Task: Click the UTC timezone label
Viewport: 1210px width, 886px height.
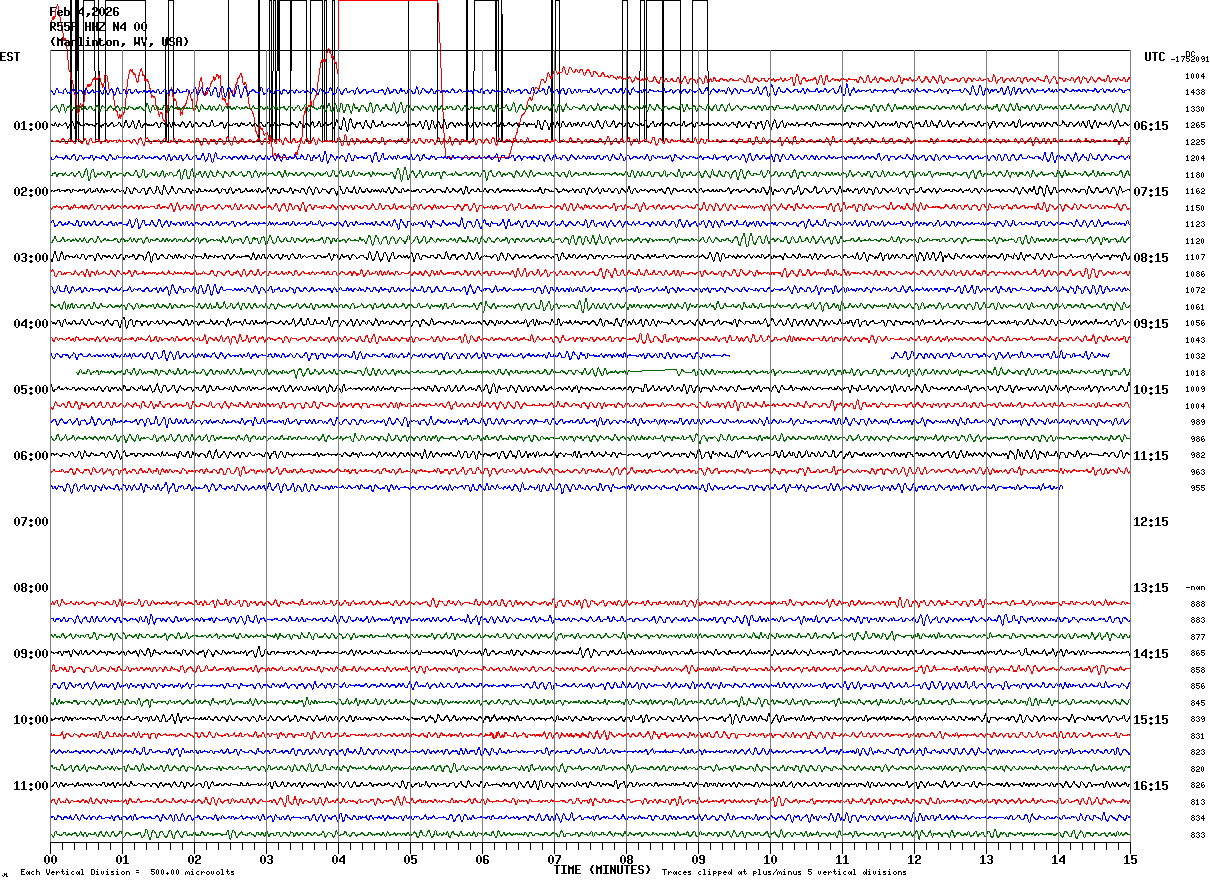Action: coord(1155,57)
